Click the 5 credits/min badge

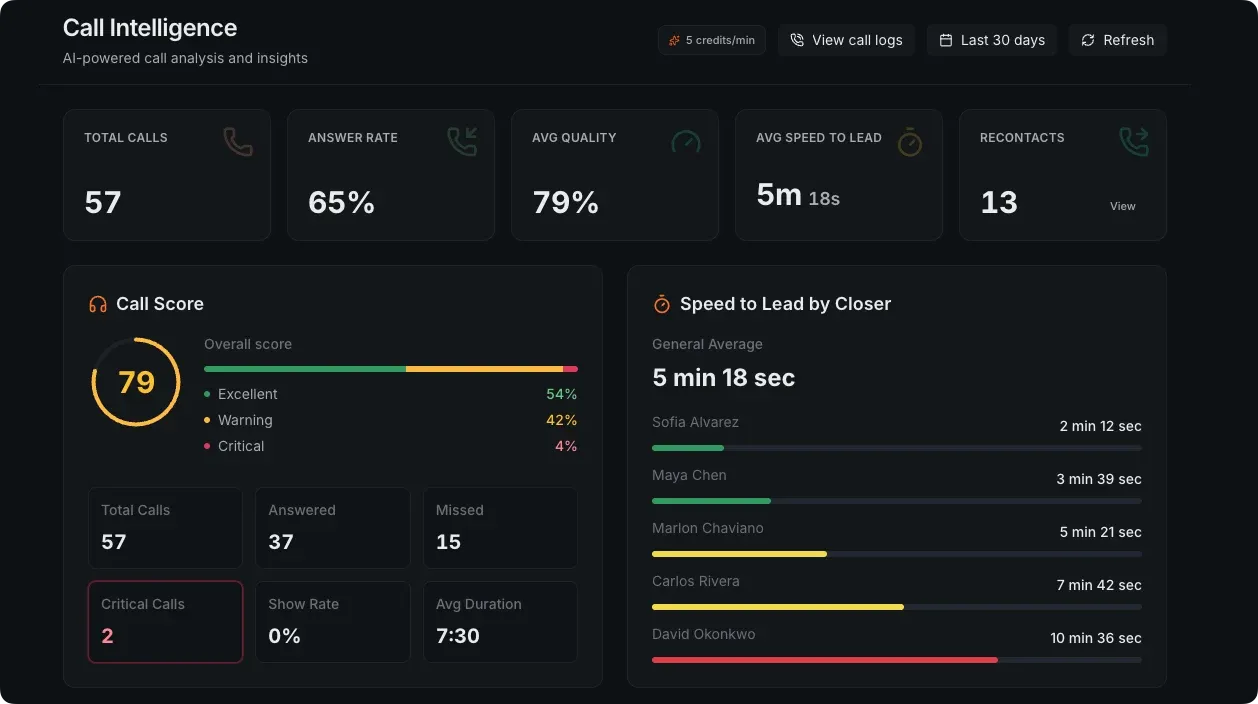pyautogui.click(x=712, y=40)
